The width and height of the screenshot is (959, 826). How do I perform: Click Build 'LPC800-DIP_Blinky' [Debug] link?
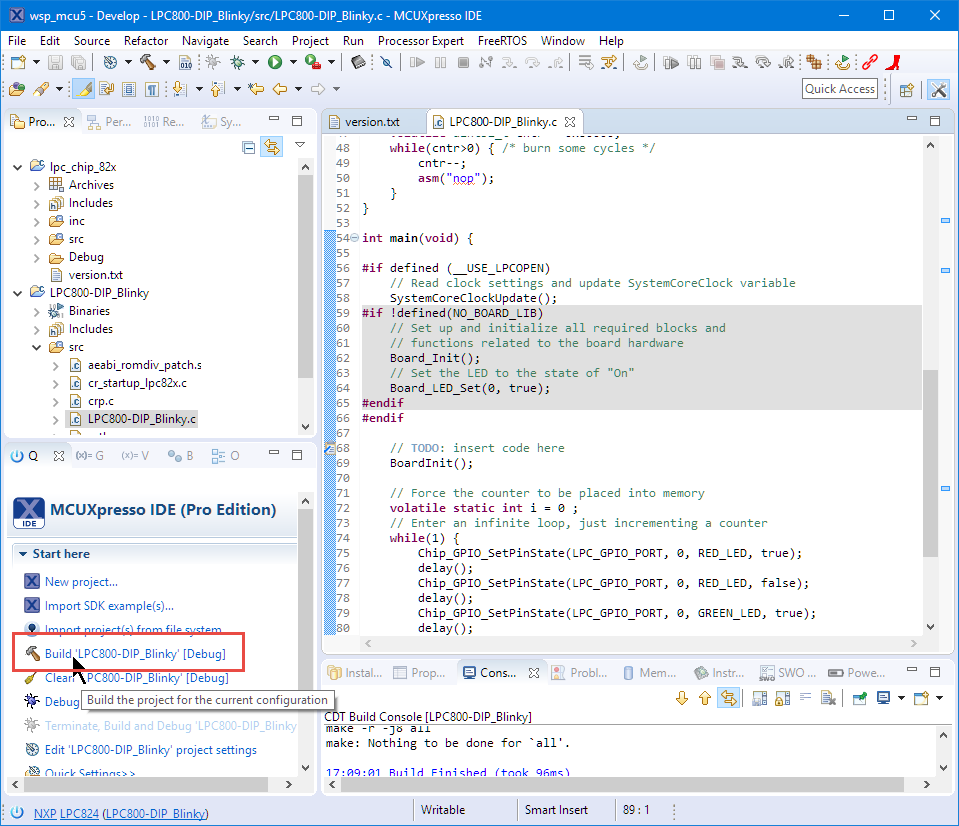point(134,654)
